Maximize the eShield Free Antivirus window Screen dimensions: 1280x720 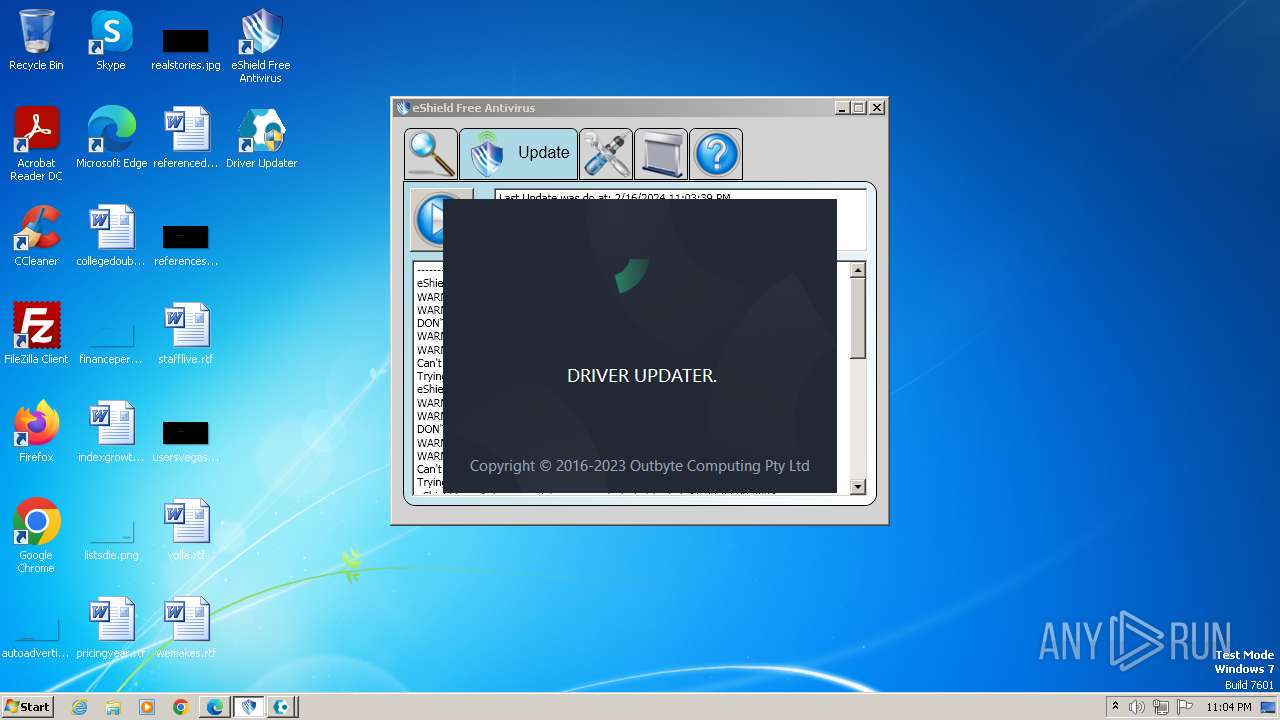[859, 108]
